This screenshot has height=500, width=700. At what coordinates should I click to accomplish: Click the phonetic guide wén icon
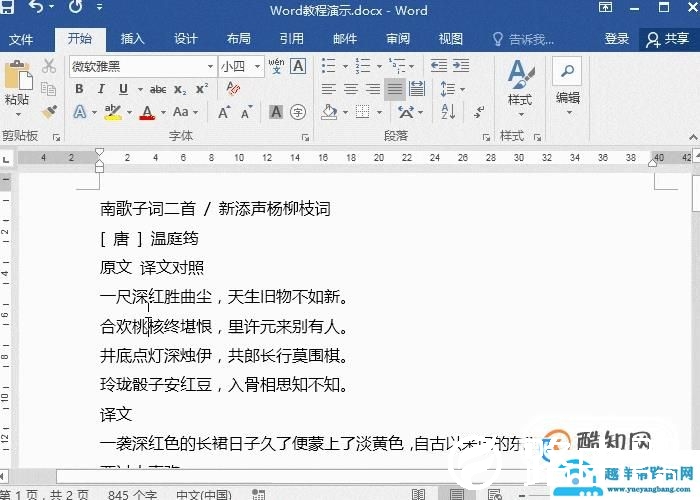tap(276, 66)
